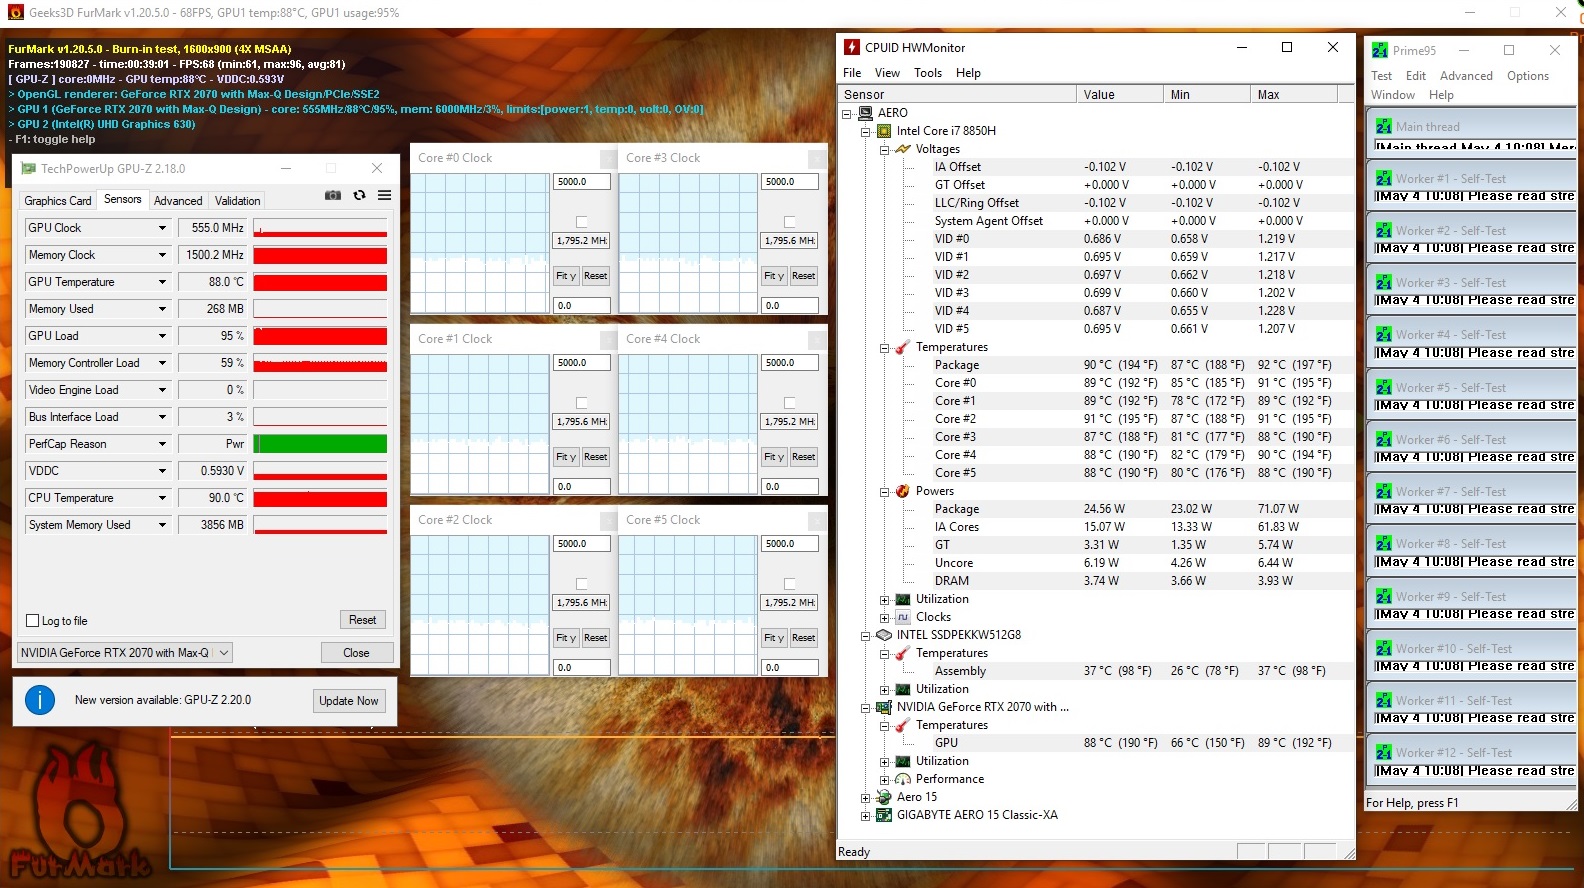
Task: Click the Intel Core i7 8850H chip icon
Action: (x=884, y=131)
